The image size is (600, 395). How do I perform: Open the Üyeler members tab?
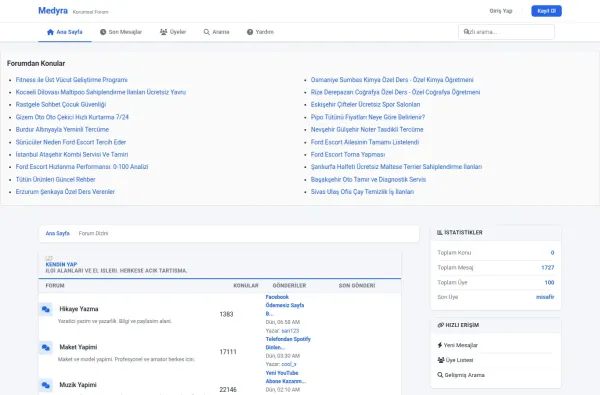tap(173, 32)
